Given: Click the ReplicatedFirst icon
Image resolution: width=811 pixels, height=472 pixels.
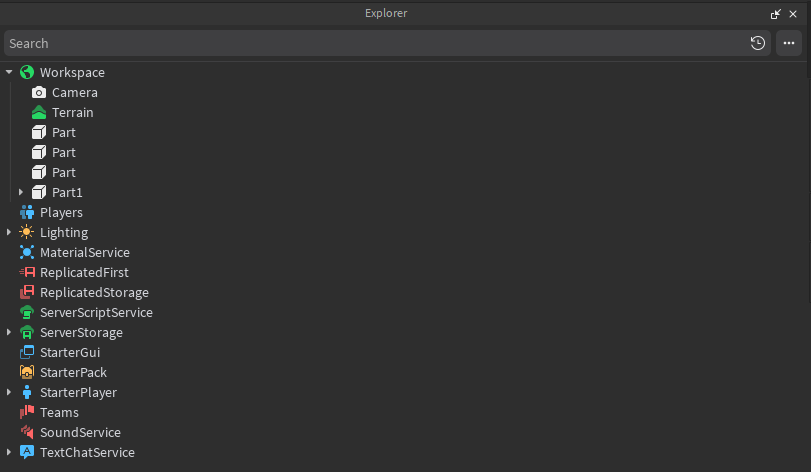Looking at the screenshot, I should click(27, 272).
